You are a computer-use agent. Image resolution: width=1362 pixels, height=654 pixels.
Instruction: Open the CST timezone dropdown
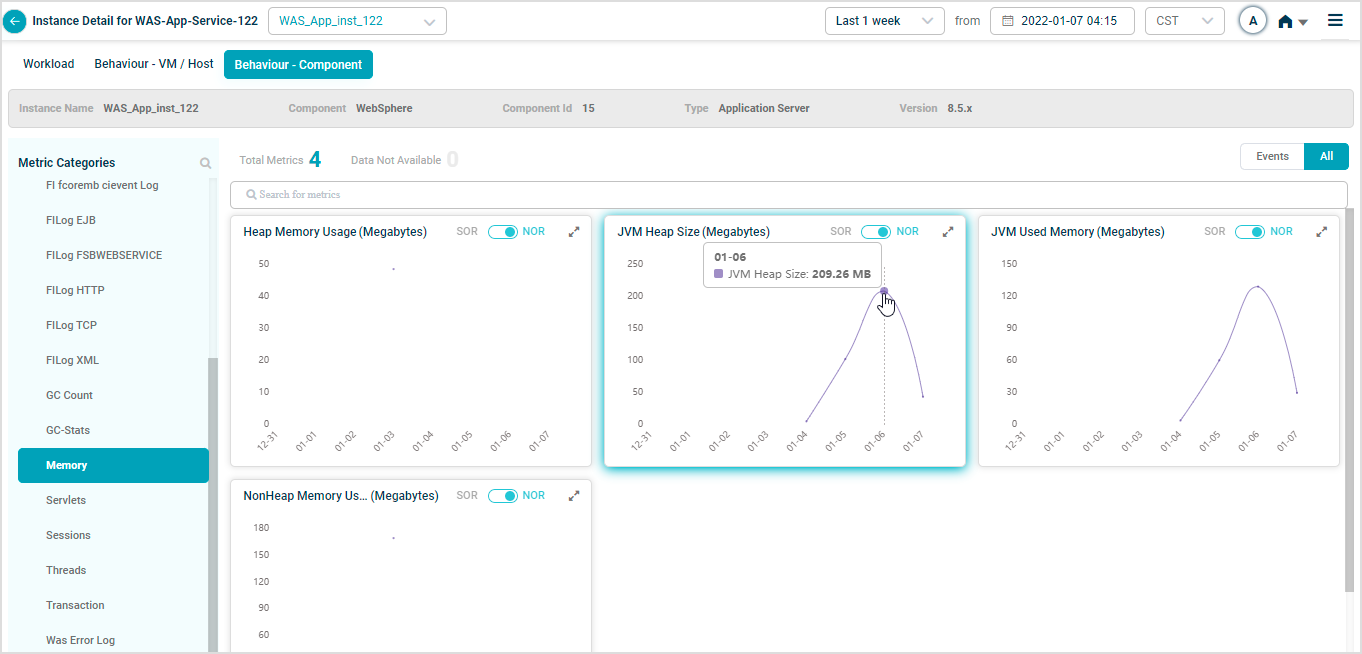tap(1184, 21)
